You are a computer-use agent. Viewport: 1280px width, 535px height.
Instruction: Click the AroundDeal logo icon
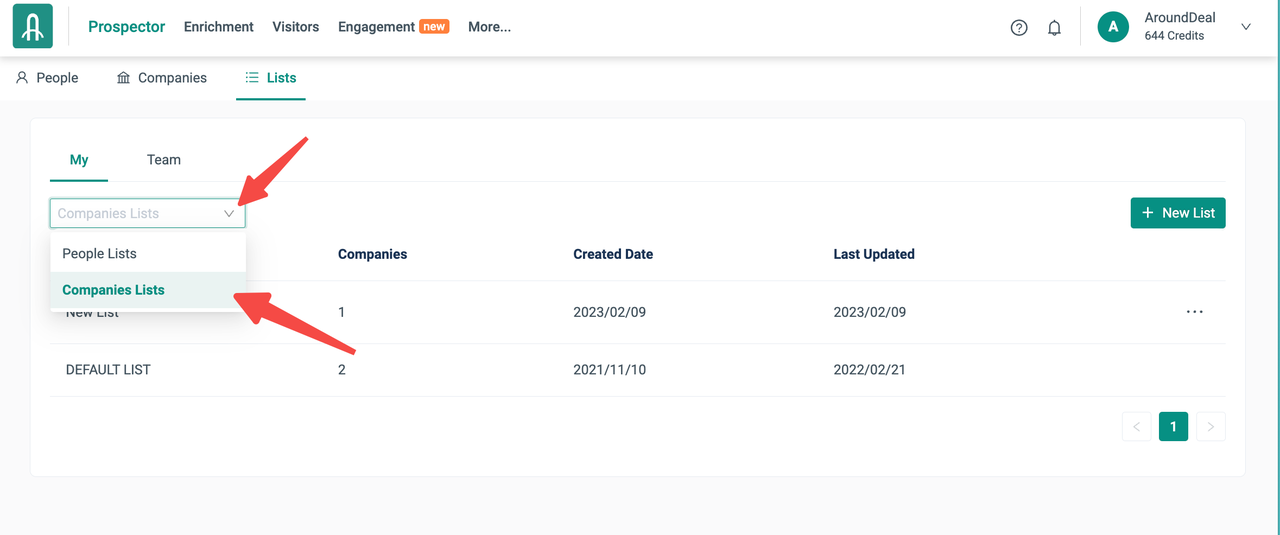coord(33,27)
